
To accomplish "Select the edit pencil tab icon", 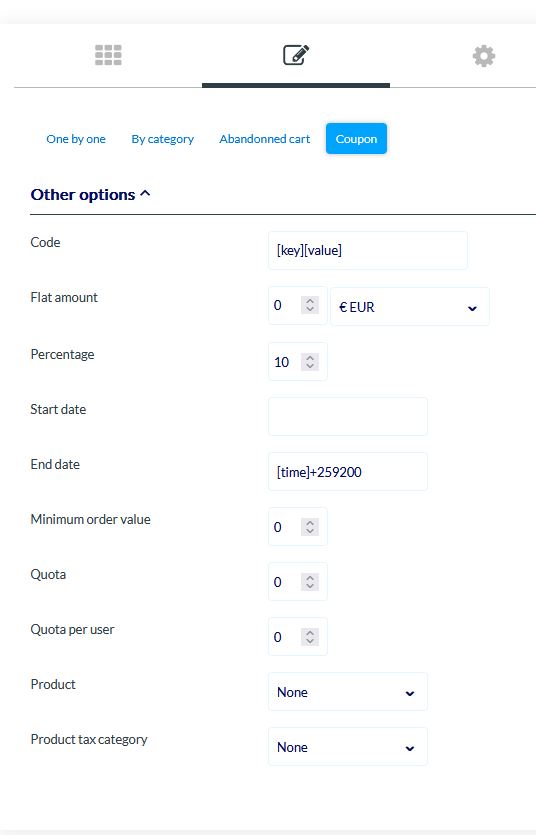I will tap(296, 55).
